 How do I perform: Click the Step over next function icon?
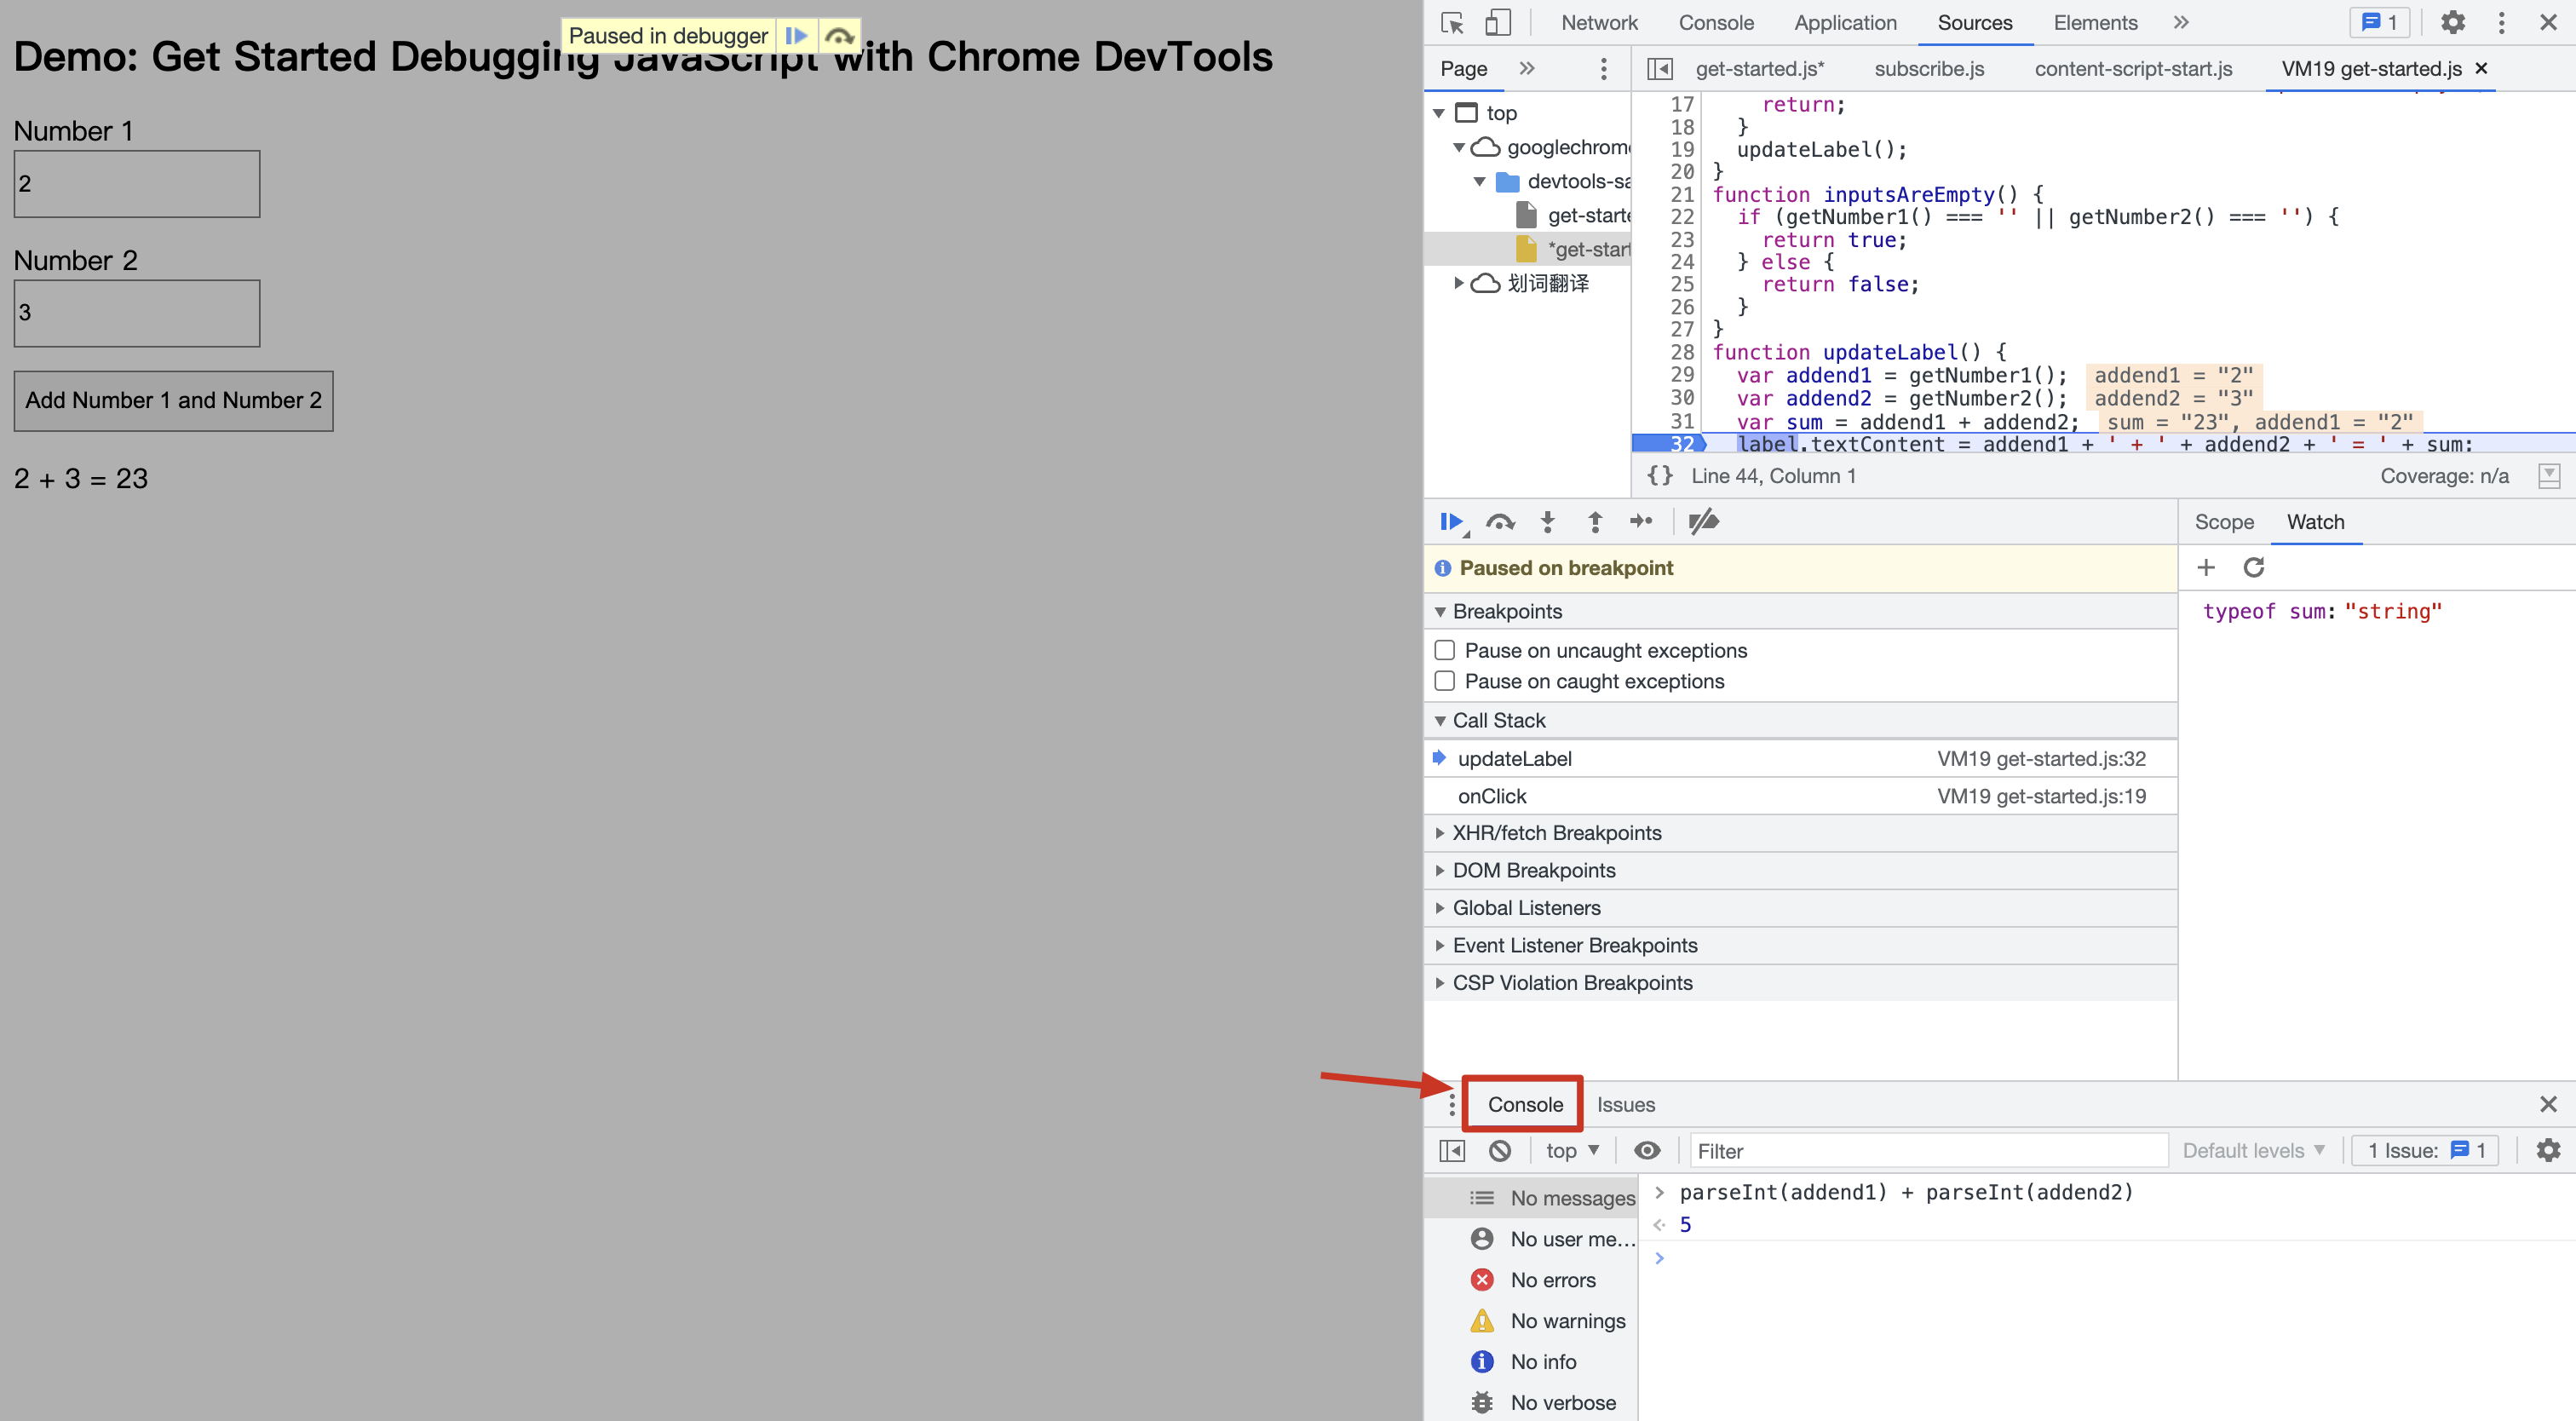[1500, 521]
